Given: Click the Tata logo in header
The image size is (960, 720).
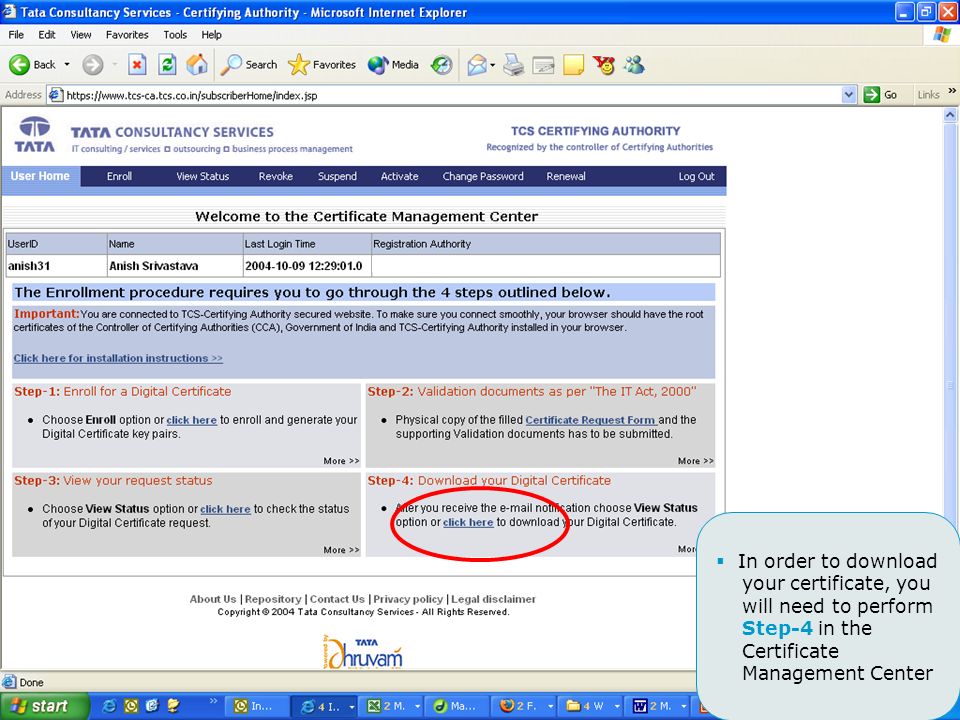Looking at the screenshot, I should [34, 134].
